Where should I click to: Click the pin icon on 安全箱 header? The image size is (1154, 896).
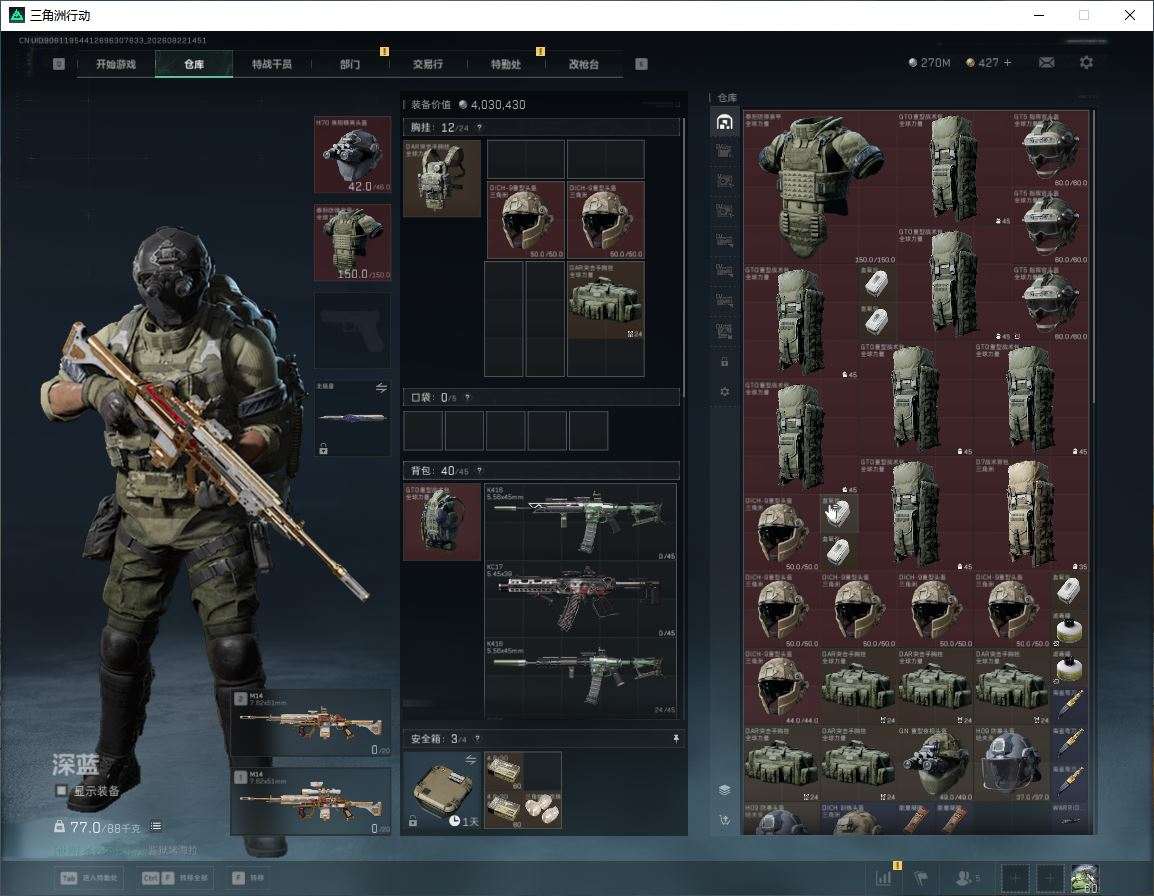(676, 738)
